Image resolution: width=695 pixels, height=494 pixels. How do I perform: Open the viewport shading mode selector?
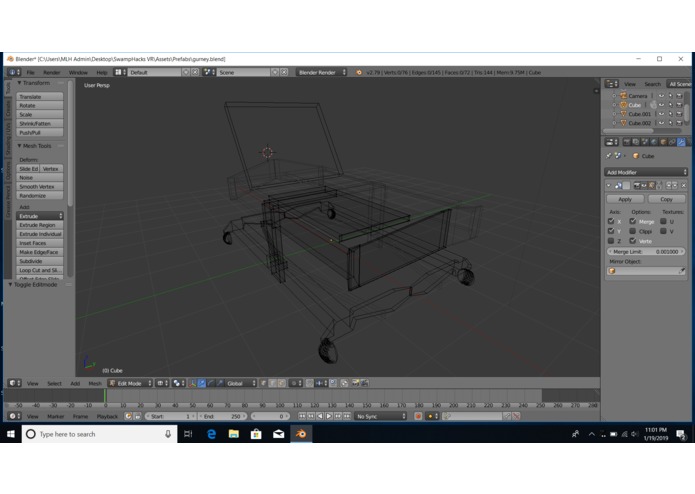(161, 383)
